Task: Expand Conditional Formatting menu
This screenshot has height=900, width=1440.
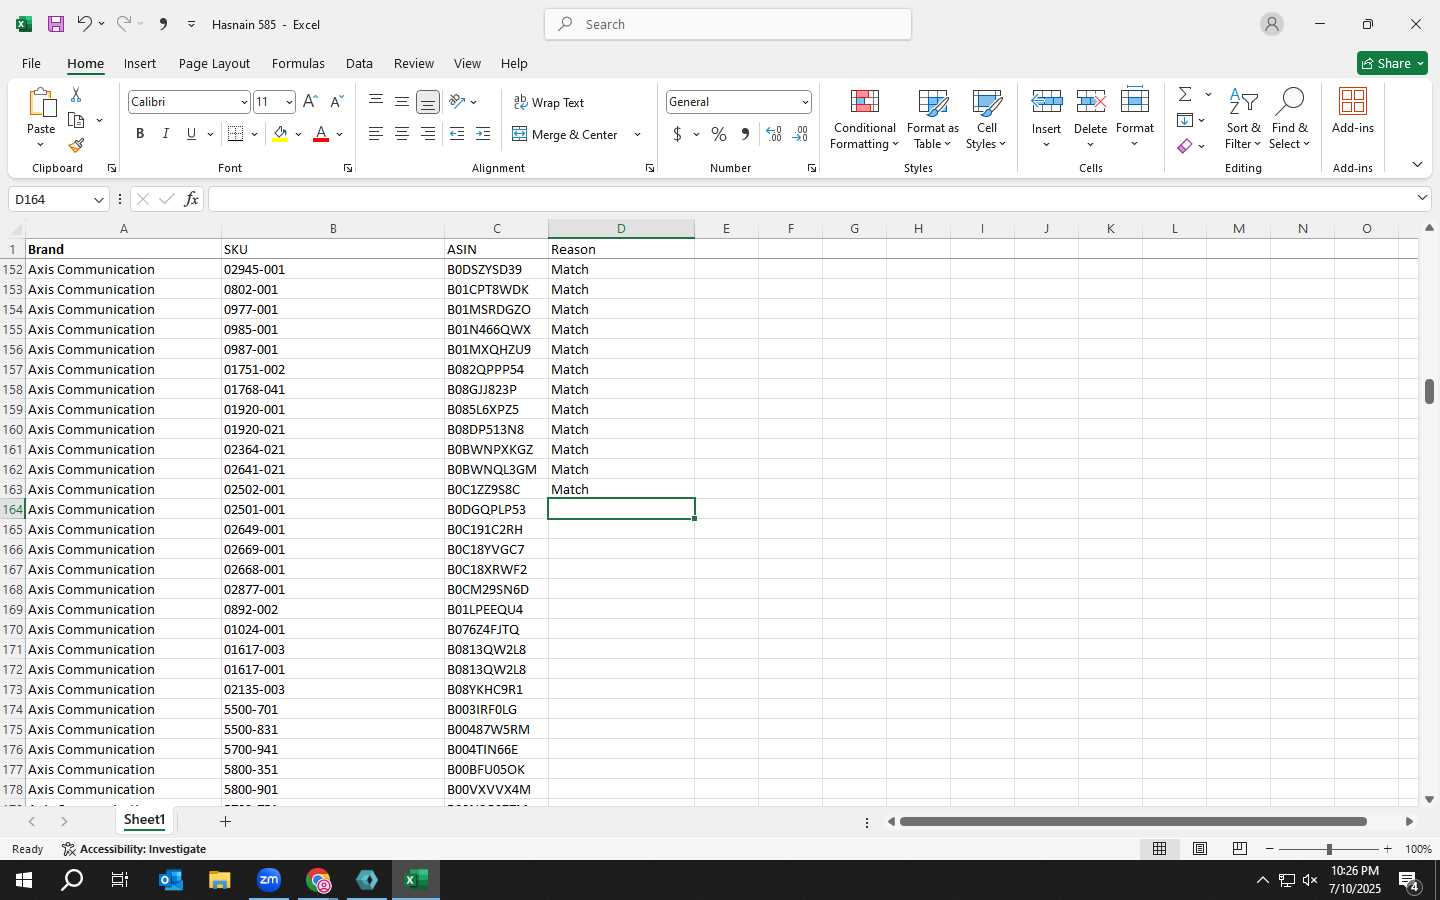Action: click(865, 119)
